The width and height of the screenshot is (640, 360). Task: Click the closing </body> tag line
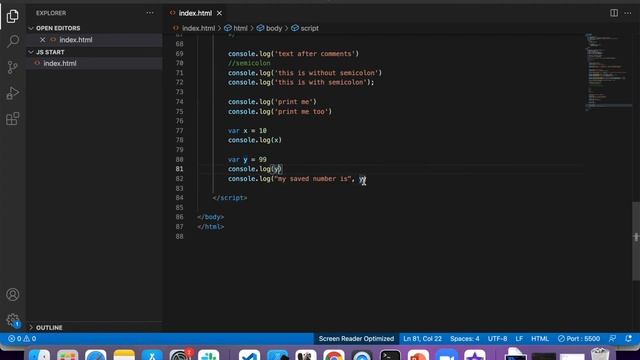click(x=210, y=217)
